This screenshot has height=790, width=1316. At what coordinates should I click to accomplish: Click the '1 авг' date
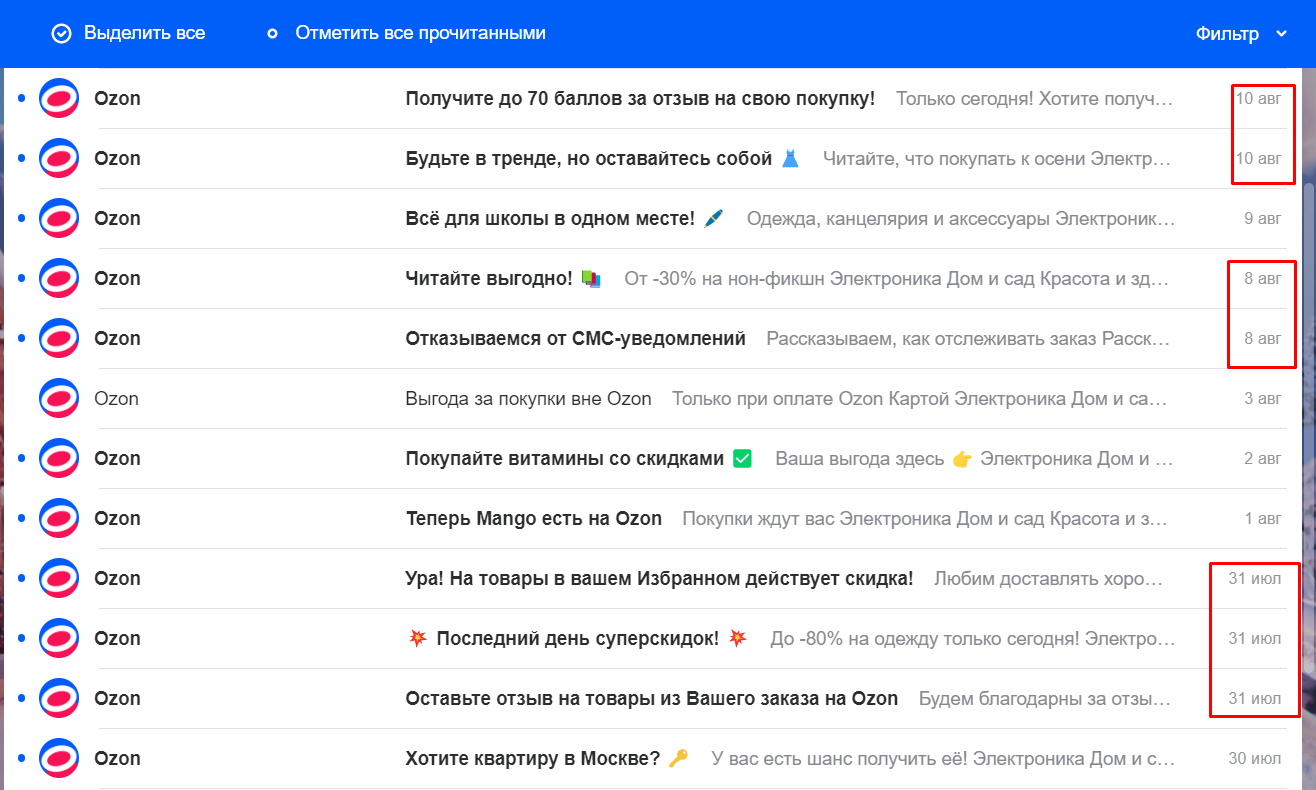(1263, 518)
